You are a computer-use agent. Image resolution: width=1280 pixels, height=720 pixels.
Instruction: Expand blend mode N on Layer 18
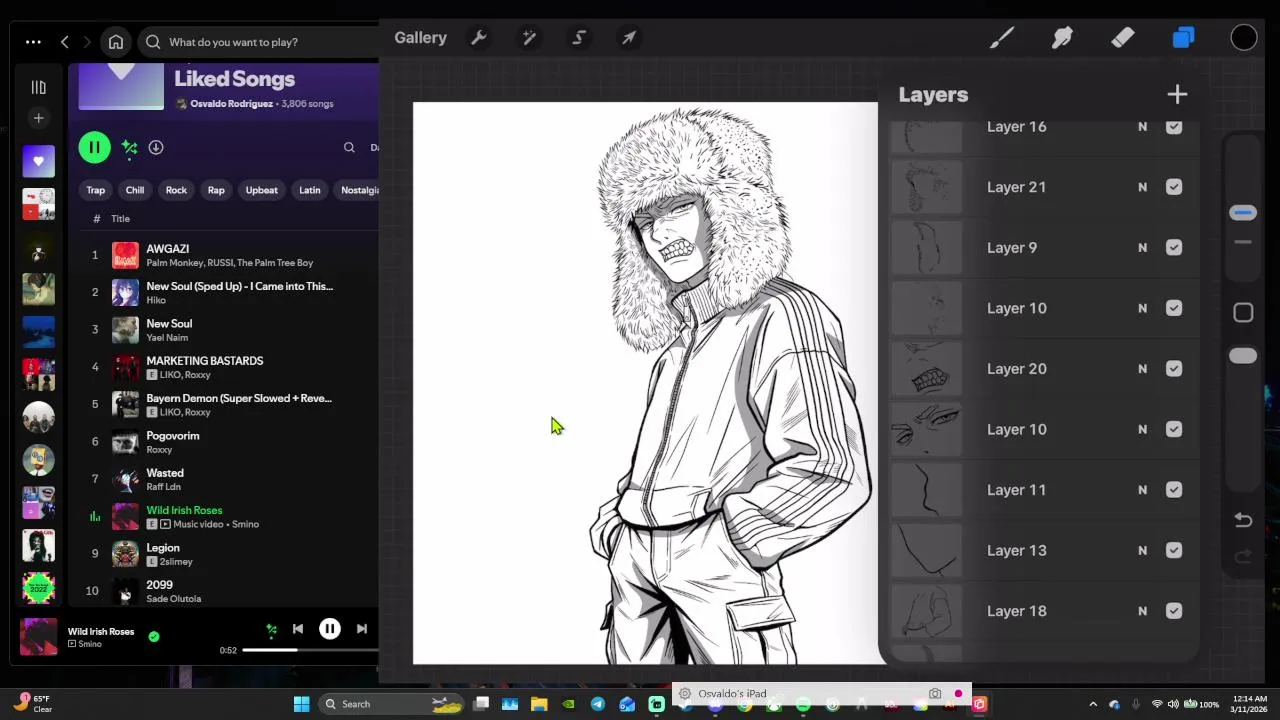click(x=1142, y=611)
